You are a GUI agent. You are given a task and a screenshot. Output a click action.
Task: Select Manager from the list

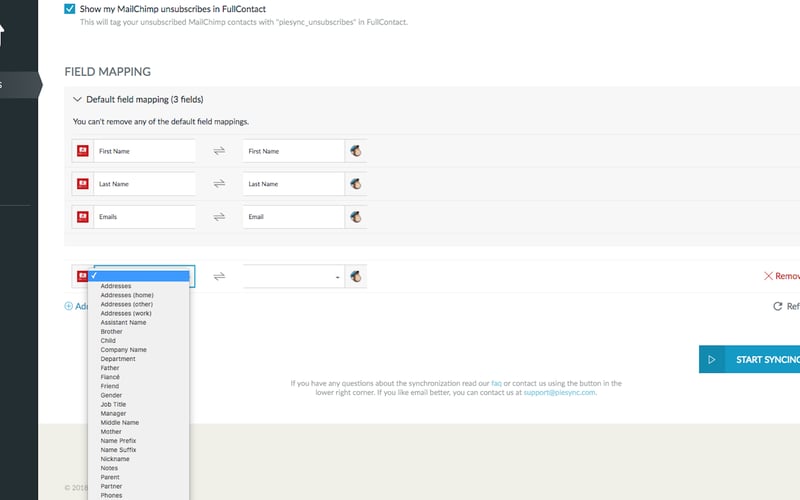[113, 414]
